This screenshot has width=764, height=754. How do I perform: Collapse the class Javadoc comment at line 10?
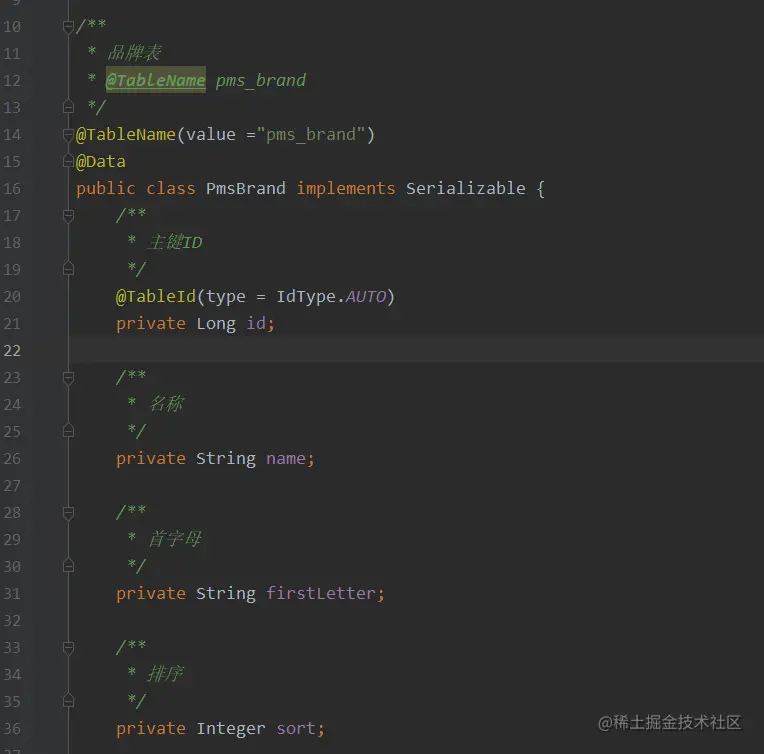coord(68,27)
